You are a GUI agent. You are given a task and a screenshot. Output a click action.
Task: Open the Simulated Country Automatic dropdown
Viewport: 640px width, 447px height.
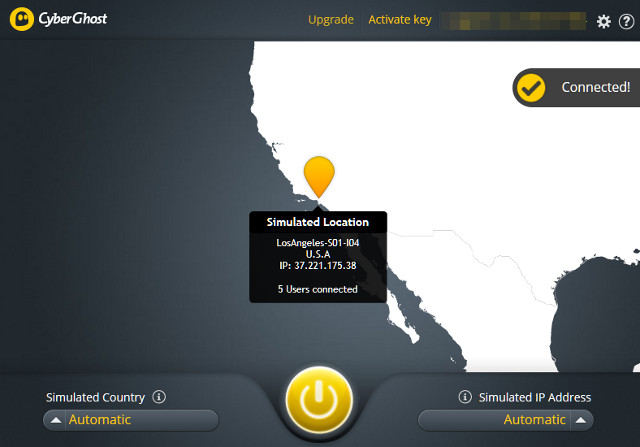coord(131,420)
